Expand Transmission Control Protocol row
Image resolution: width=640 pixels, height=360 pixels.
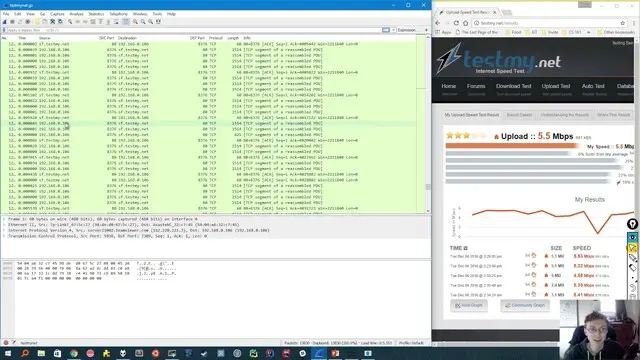4,236
